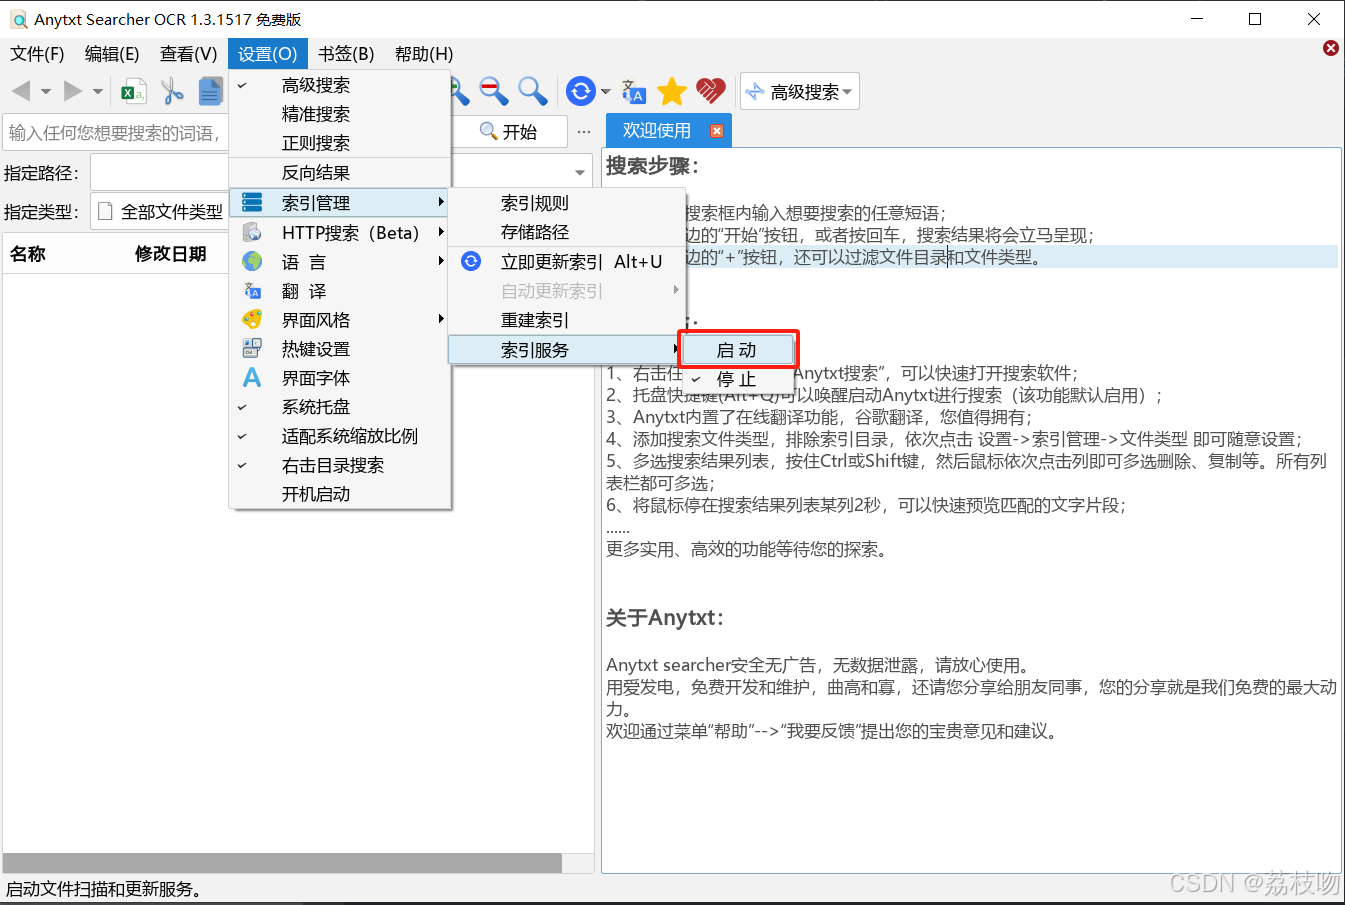Screen dimensions: 1345x905
Task: Click the ellipsis more options button
Action: tap(584, 132)
